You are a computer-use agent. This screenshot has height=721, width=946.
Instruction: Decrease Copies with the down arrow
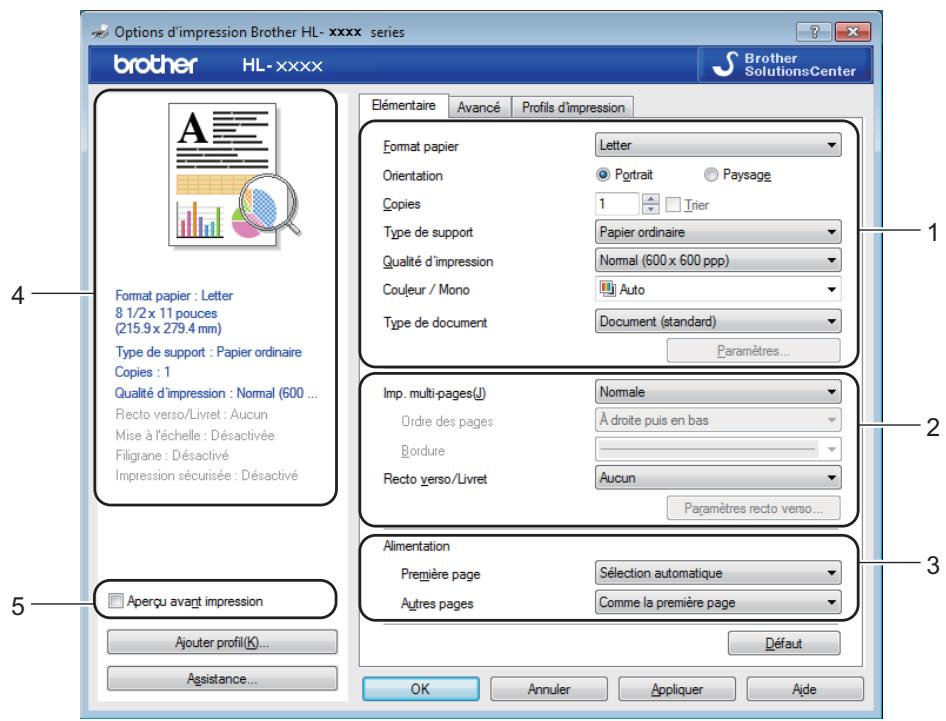click(x=650, y=209)
